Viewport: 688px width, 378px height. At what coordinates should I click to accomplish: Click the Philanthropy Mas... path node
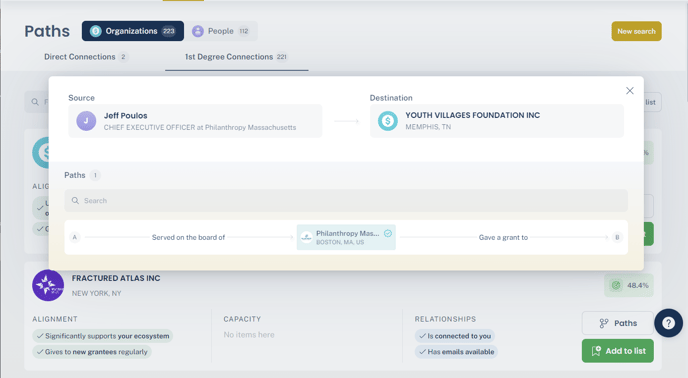pos(346,238)
